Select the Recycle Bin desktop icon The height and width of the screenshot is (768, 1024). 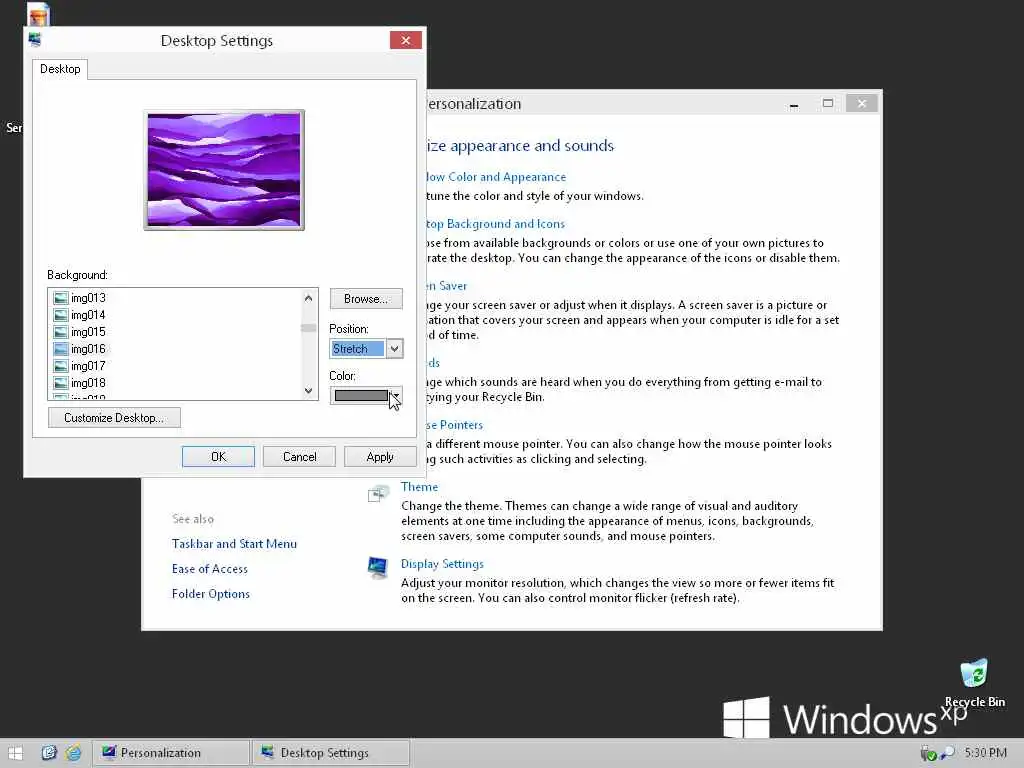pyautogui.click(x=974, y=682)
